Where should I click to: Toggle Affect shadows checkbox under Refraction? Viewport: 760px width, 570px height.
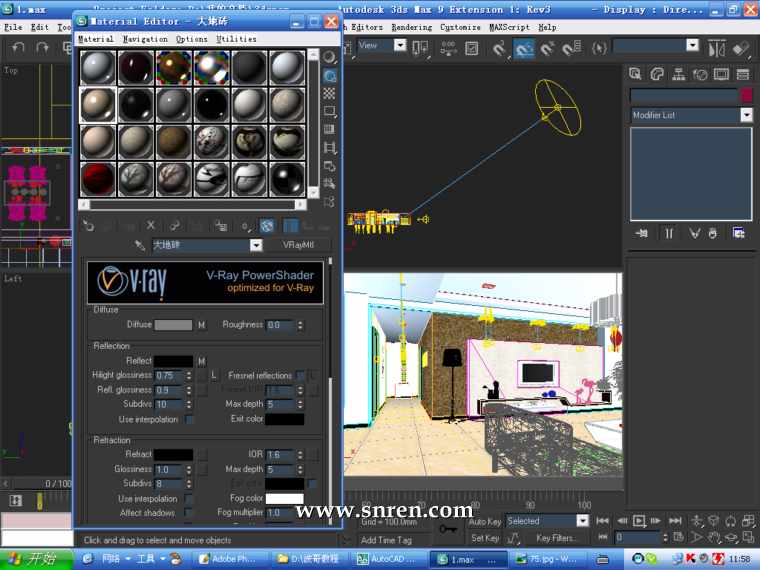pyautogui.click(x=190, y=513)
